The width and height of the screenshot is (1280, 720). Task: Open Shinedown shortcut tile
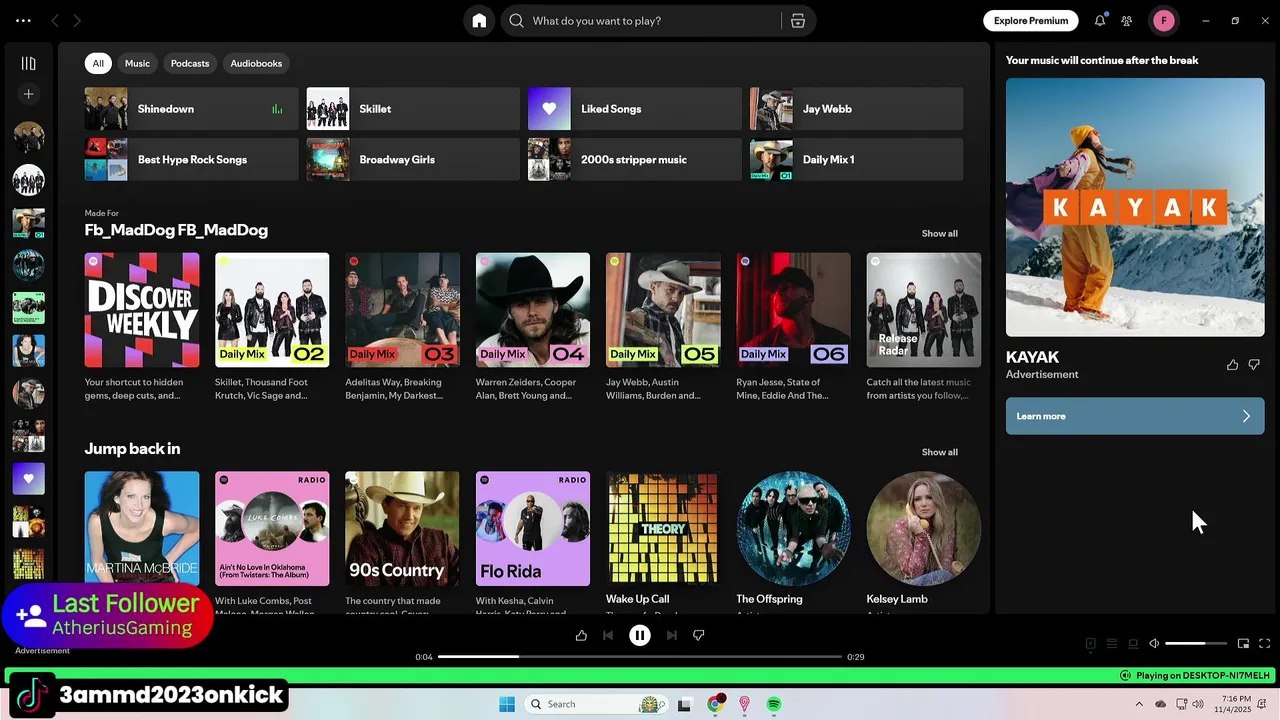[x=191, y=109]
